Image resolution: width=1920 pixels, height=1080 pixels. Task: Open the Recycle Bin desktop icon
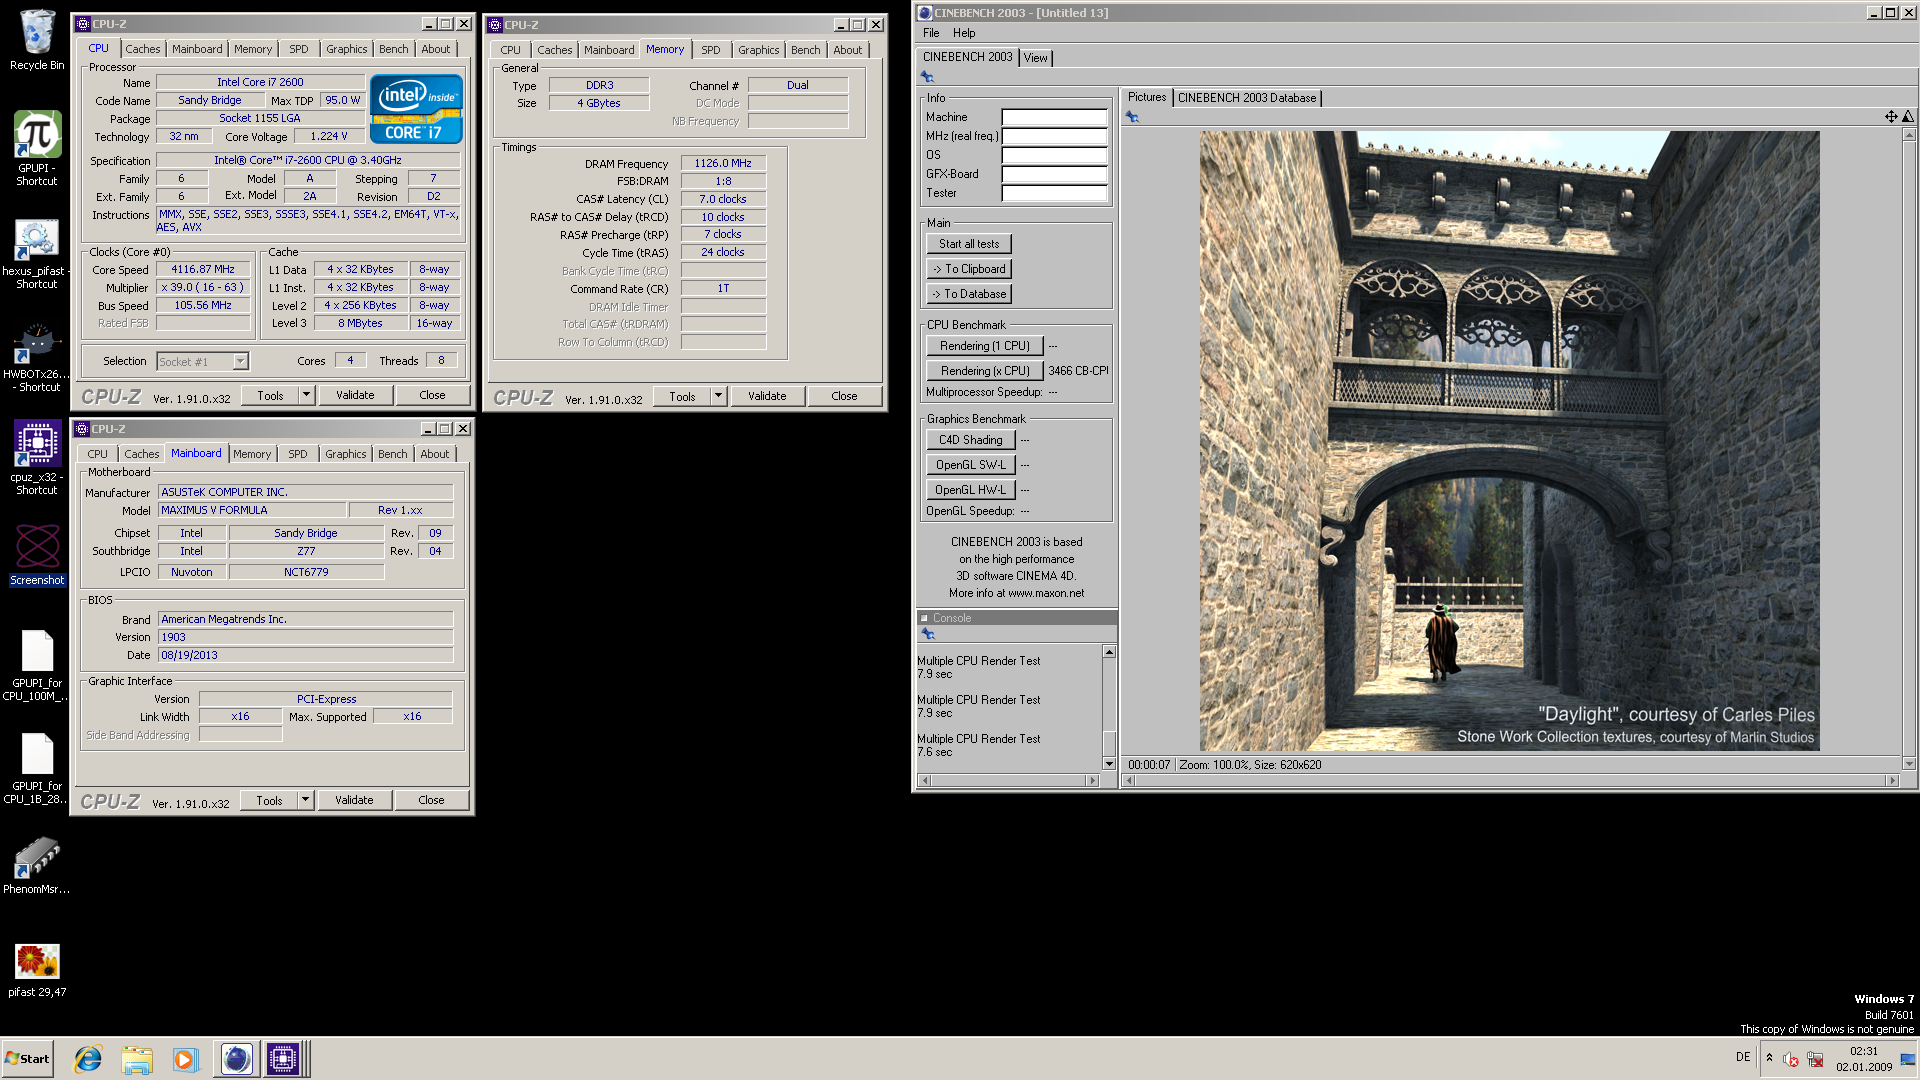pyautogui.click(x=37, y=40)
